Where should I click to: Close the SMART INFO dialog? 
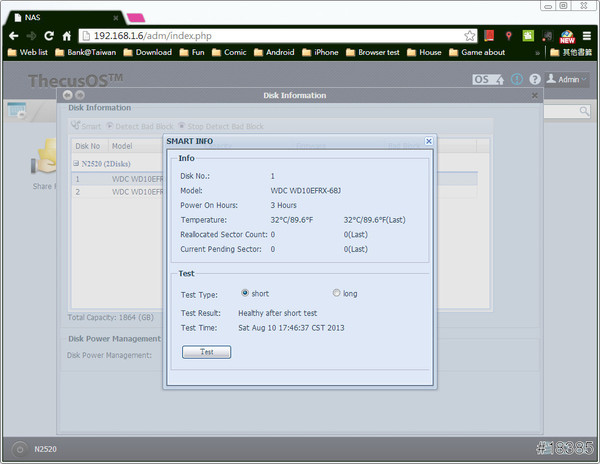tap(429, 142)
